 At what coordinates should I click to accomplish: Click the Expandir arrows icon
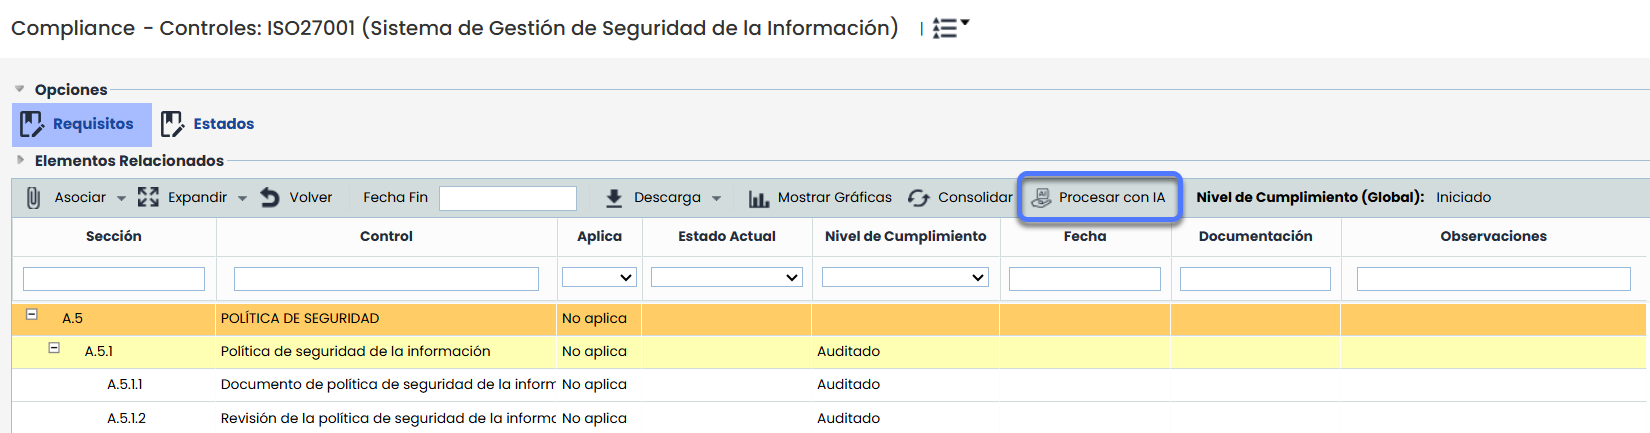(148, 198)
